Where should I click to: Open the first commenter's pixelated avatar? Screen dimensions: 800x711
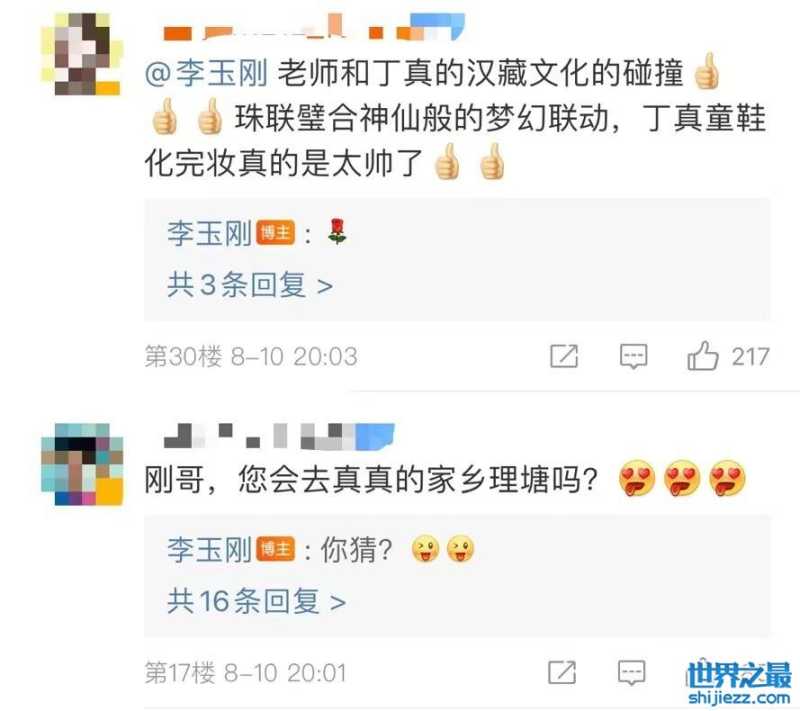[x=82, y=54]
